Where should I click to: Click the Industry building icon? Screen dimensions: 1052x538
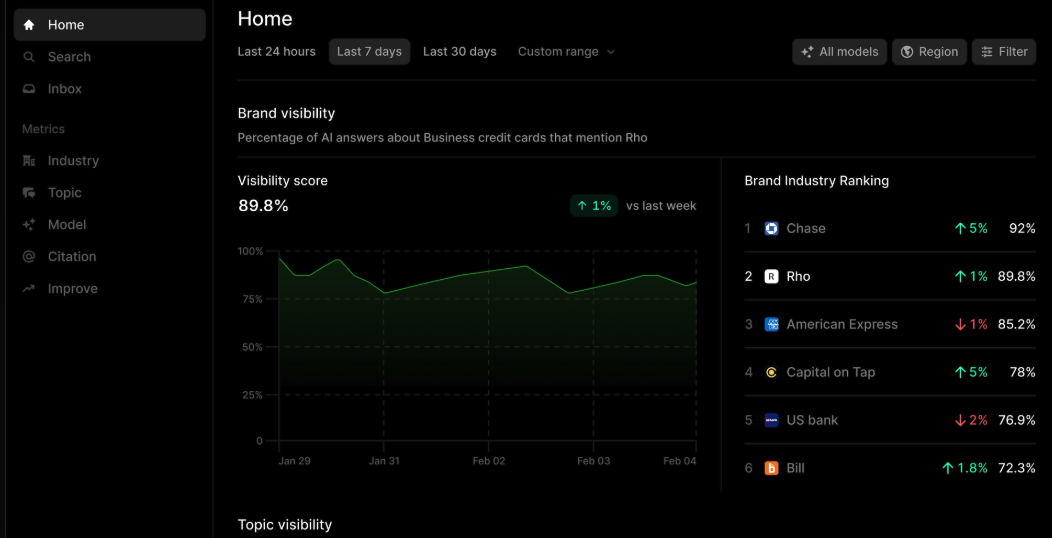[29, 161]
